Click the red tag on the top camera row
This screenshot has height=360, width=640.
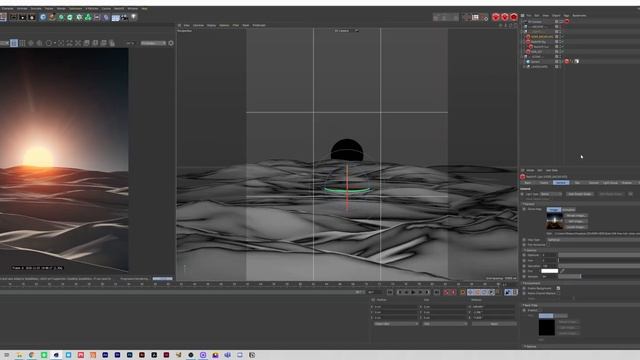point(567,21)
